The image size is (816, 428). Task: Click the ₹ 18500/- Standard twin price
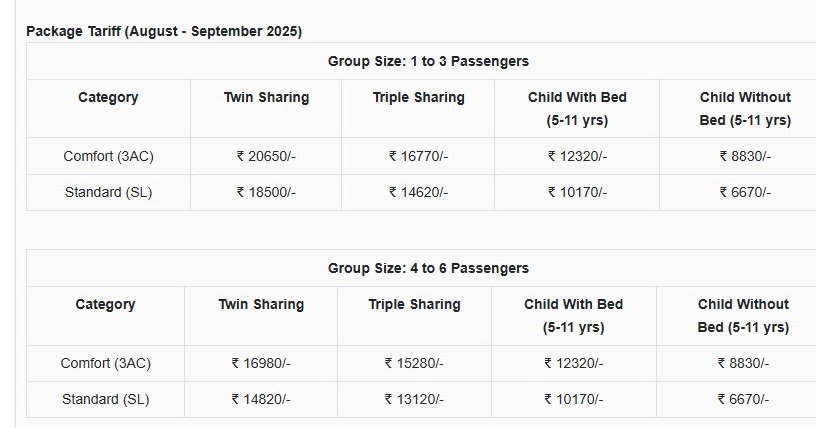point(266,192)
